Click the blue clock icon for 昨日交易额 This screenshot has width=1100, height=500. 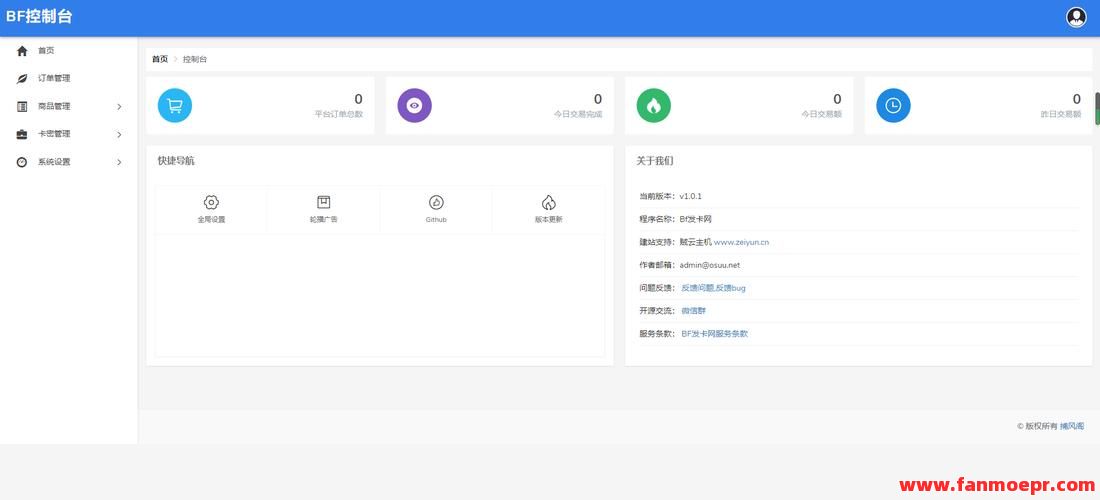coord(893,106)
